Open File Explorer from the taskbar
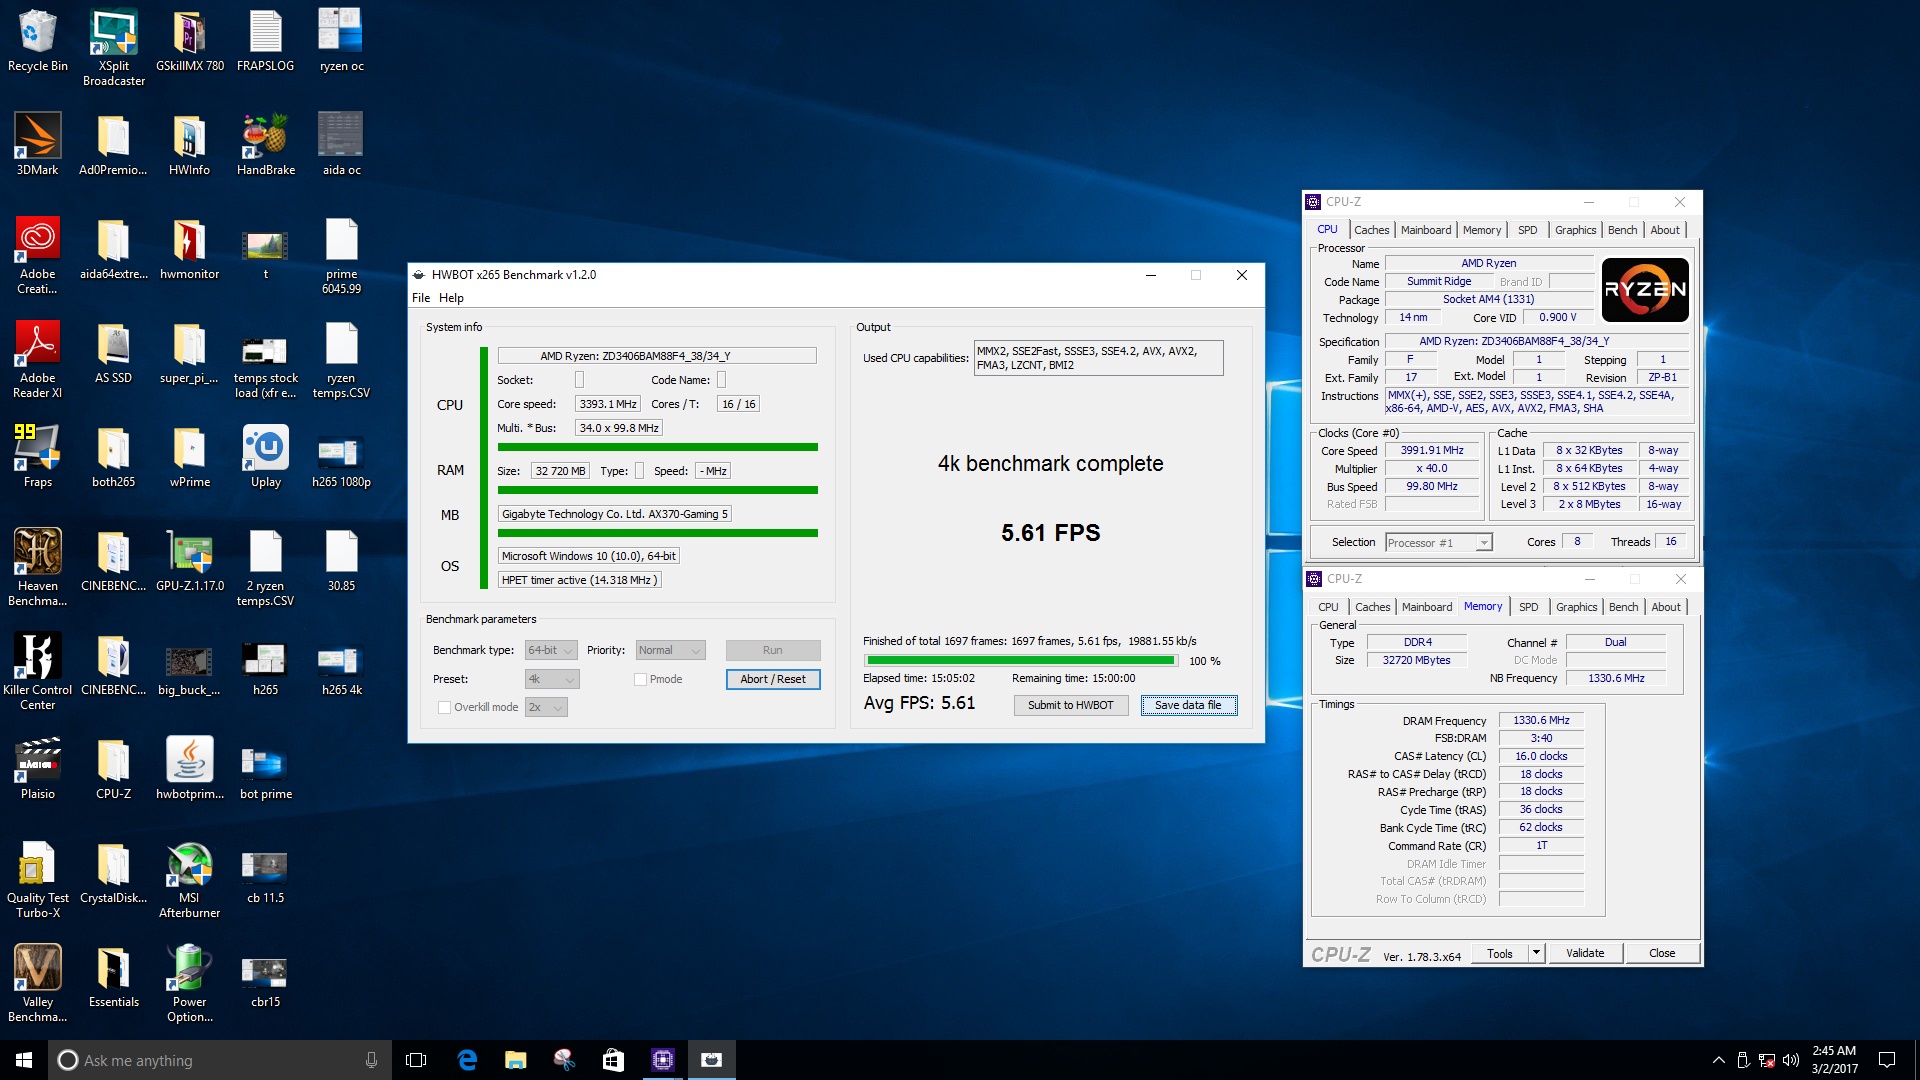Image resolution: width=1920 pixels, height=1080 pixels. pyautogui.click(x=516, y=1060)
